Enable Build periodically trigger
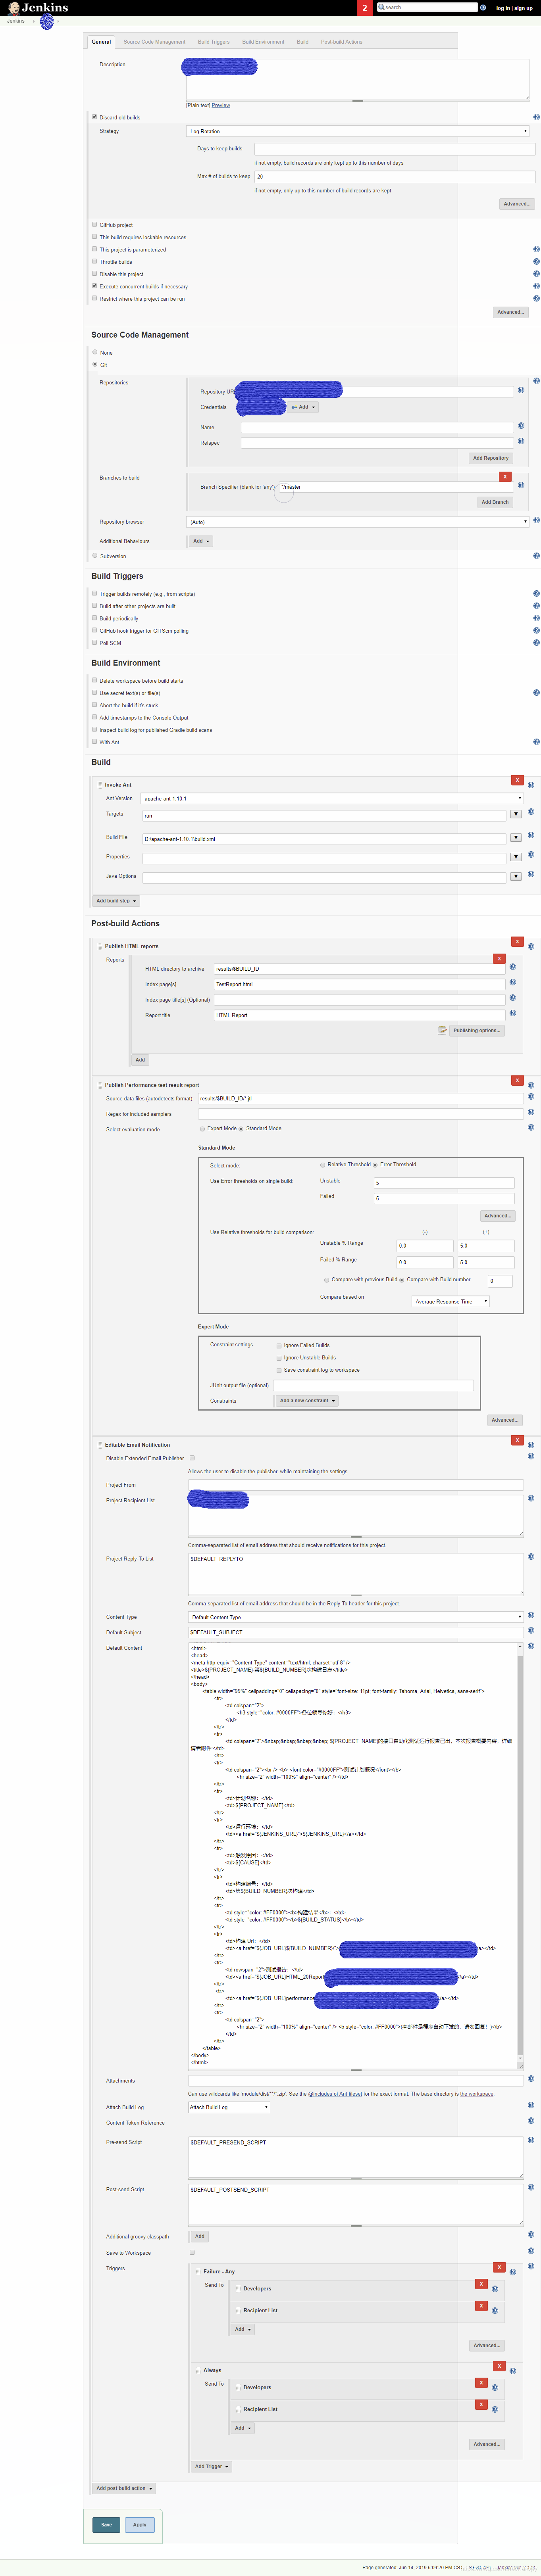Screen dimensions: 541x2576 coord(95,618)
